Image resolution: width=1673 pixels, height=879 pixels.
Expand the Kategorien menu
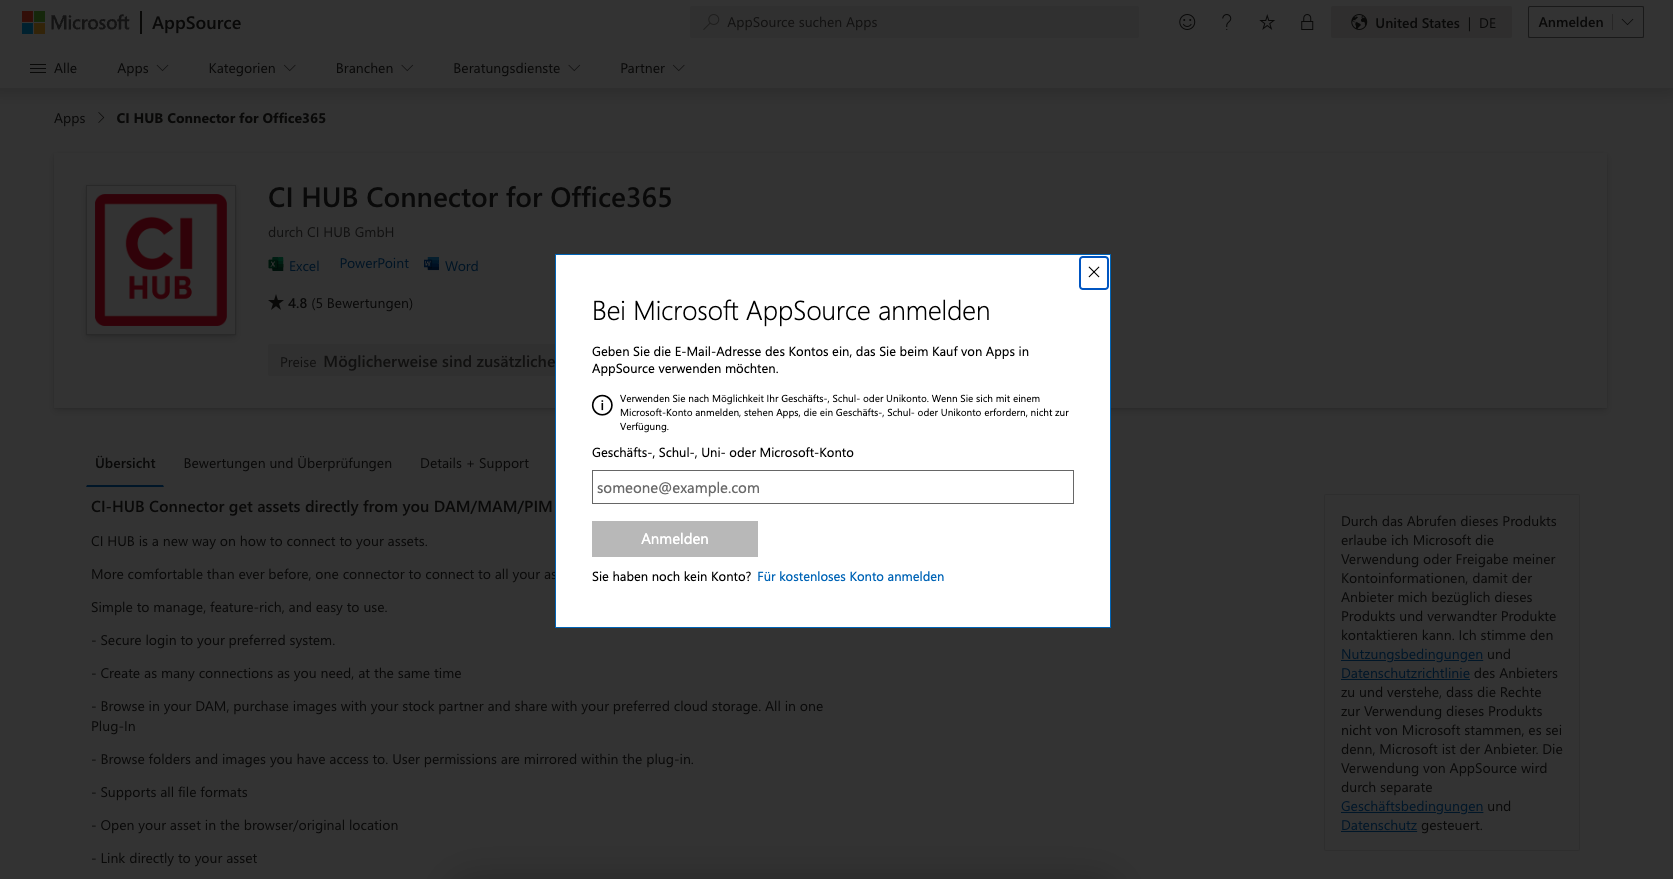pos(252,68)
